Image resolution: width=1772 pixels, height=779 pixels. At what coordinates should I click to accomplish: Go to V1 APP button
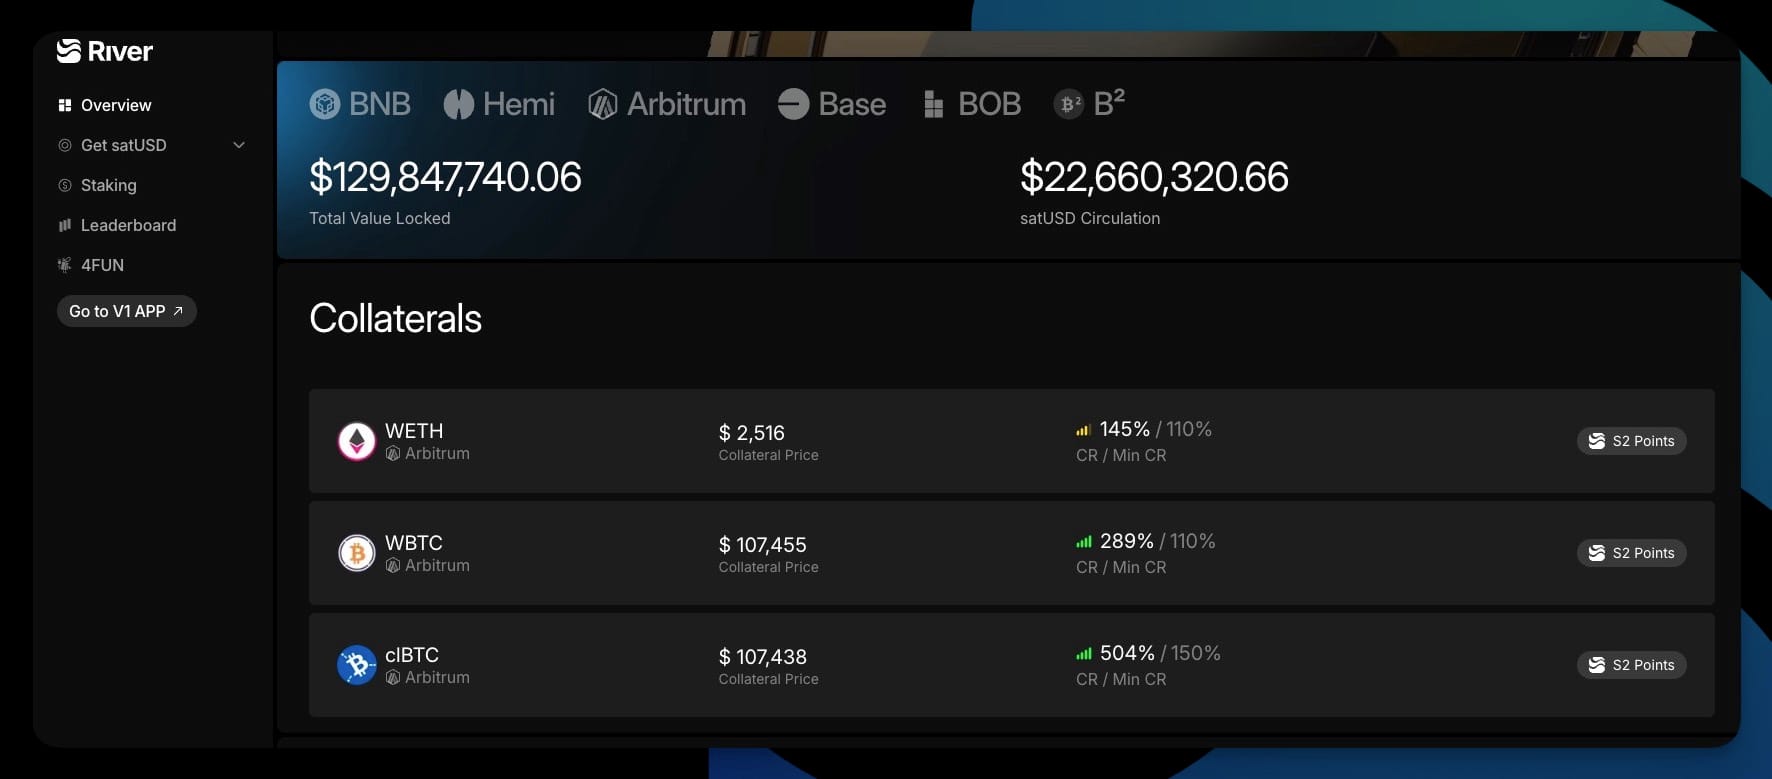point(127,311)
